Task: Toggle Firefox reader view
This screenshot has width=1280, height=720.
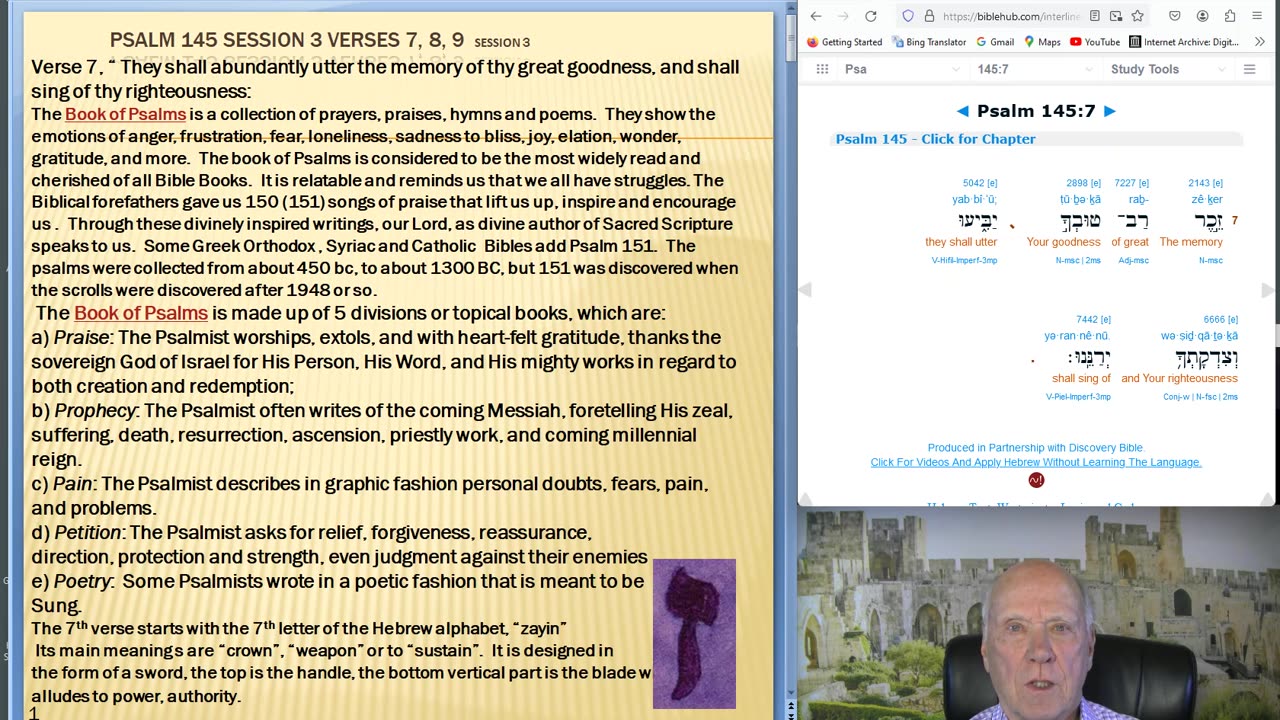Action: [1096, 16]
